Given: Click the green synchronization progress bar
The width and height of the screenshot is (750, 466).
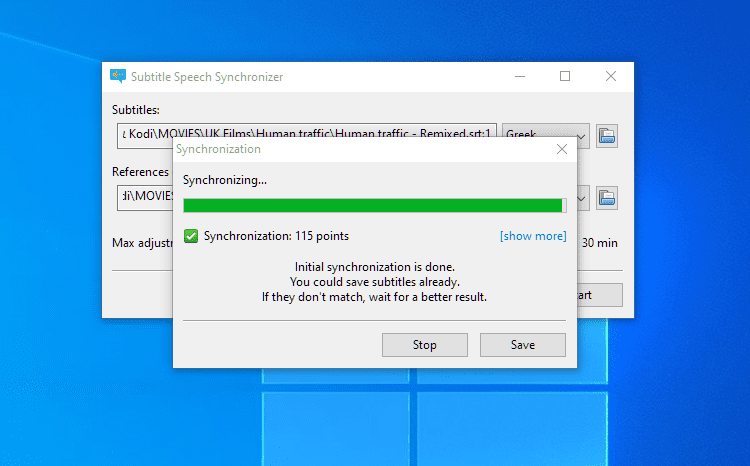Looking at the screenshot, I should tap(374, 205).
